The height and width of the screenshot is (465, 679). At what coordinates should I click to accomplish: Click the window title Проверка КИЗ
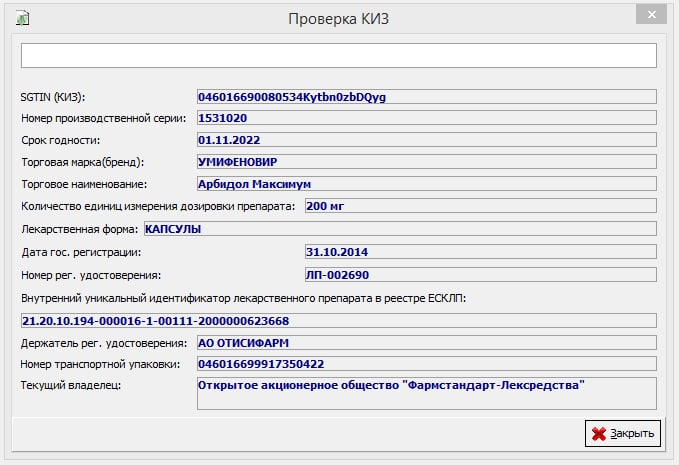339,19
